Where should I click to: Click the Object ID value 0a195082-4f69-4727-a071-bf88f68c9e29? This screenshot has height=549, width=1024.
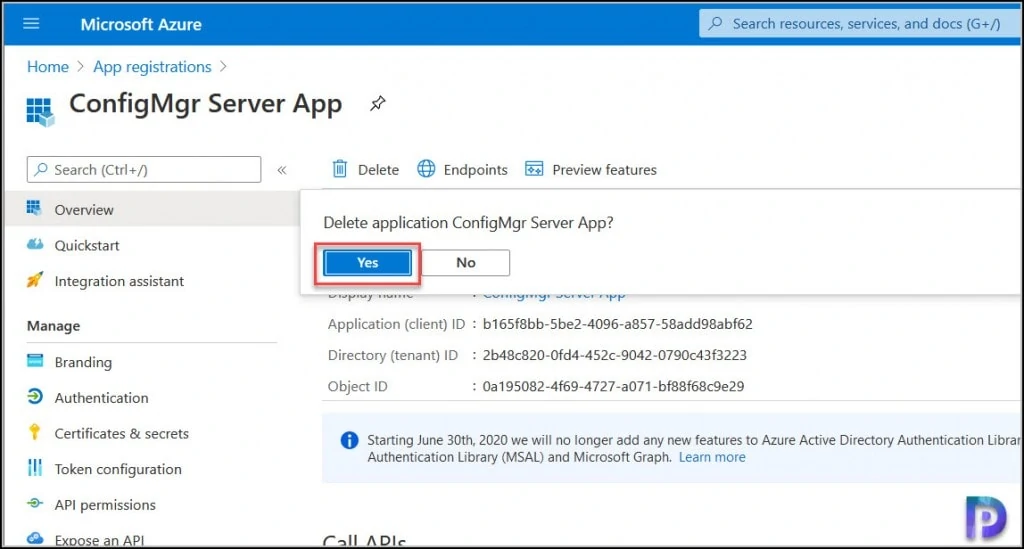coord(613,386)
